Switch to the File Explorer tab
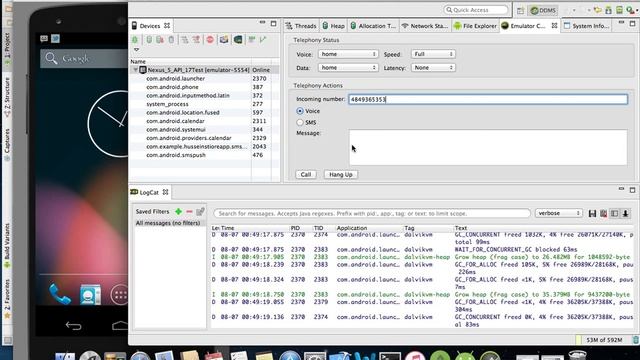 coord(476,26)
